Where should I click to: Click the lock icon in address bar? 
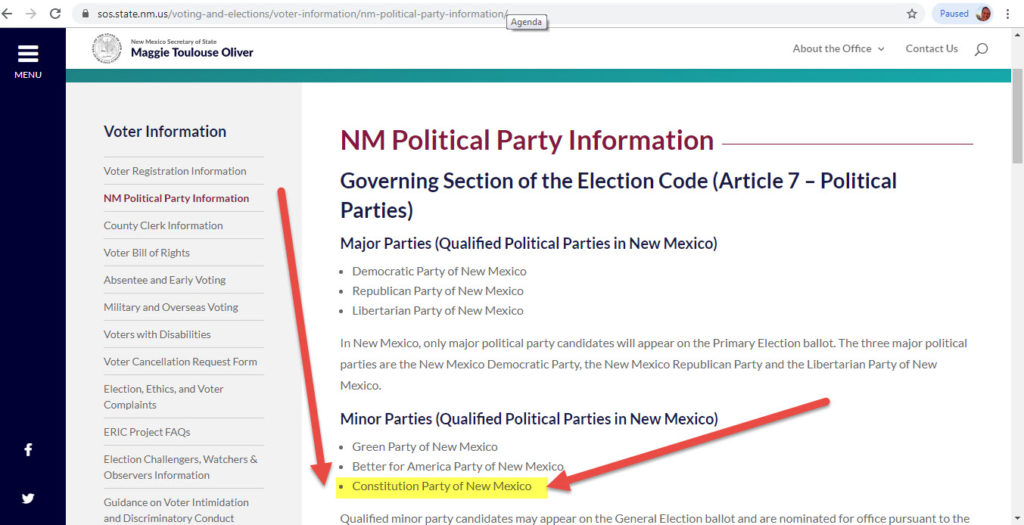pyautogui.click(x=84, y=14)
